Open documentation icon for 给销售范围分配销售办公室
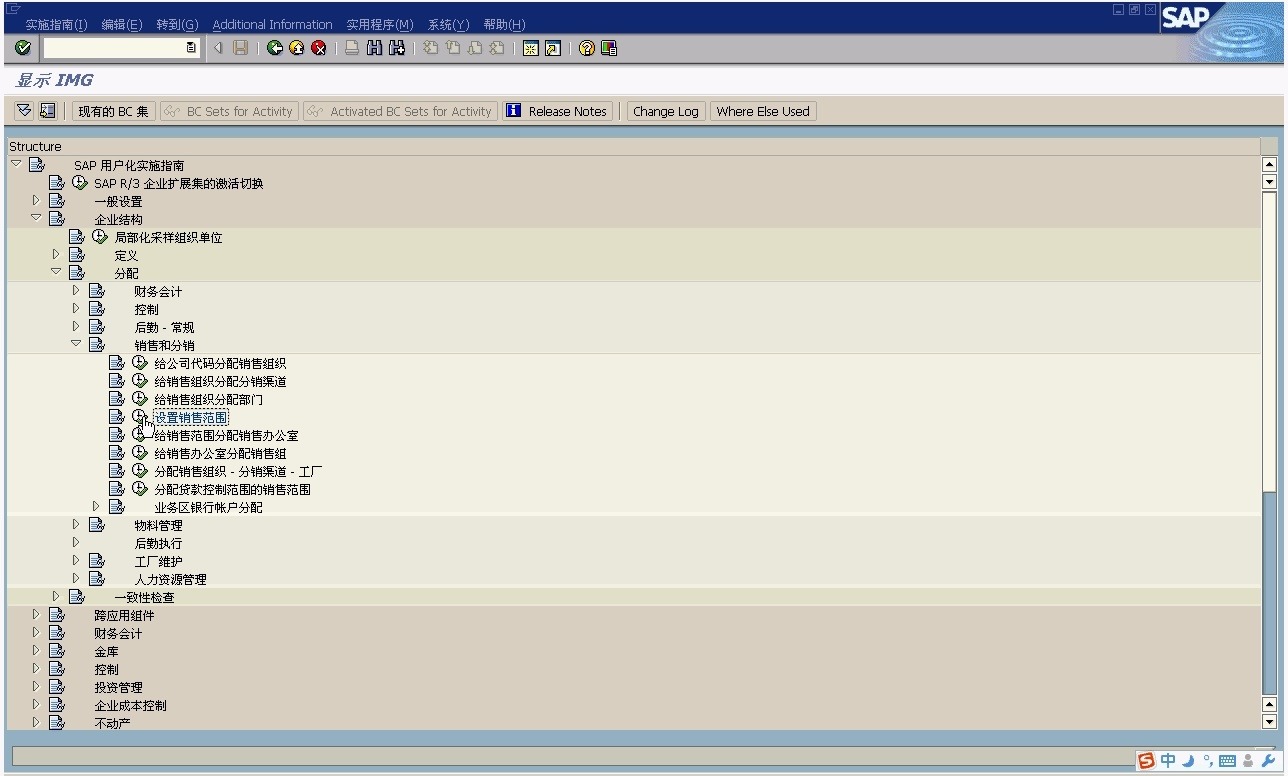This screenshot has width=1288, height=776. [x=117, y=435]
